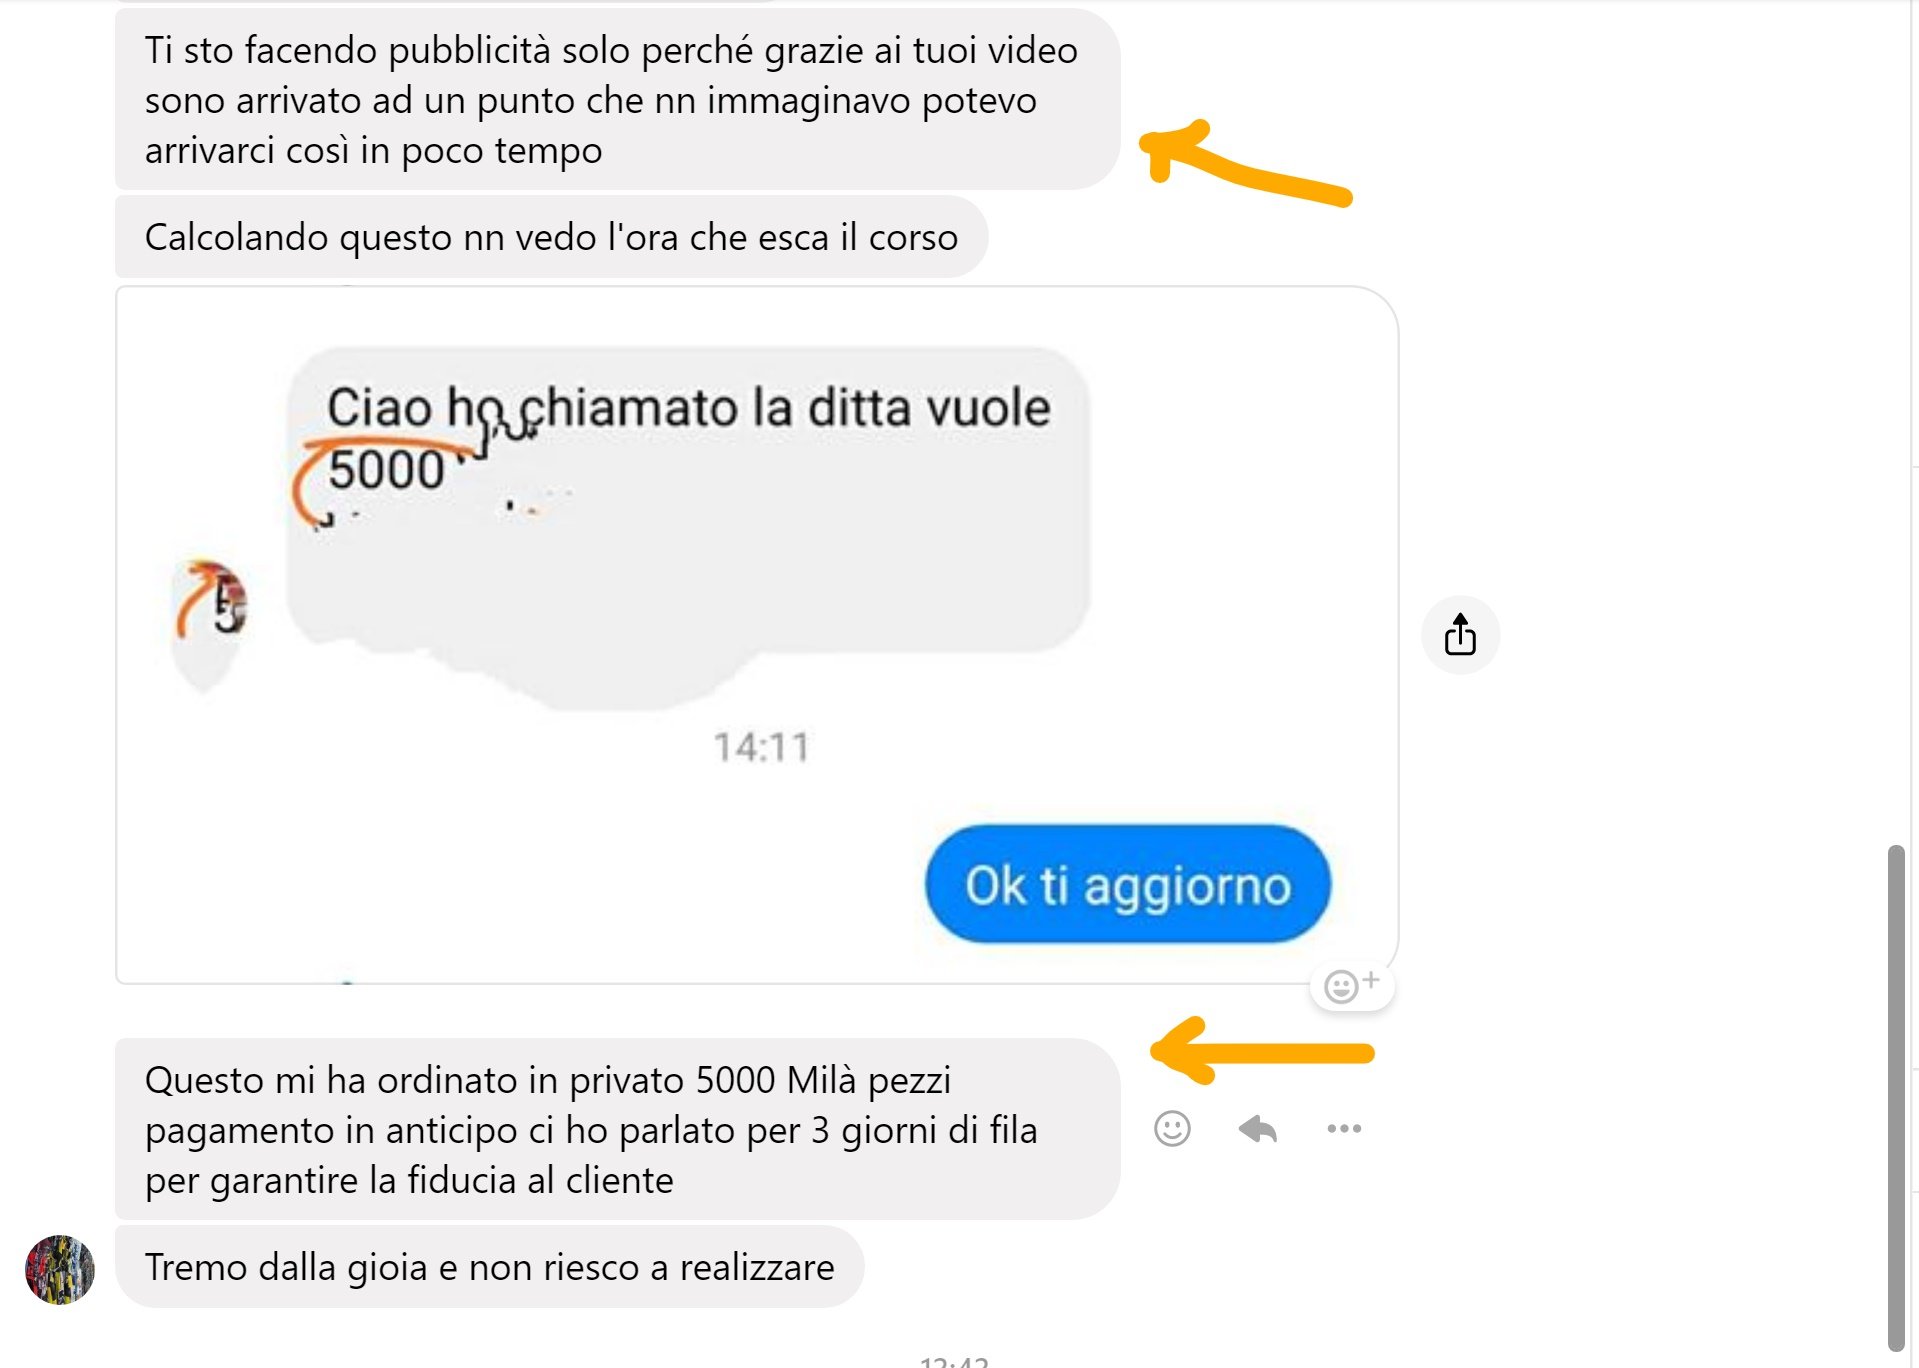Add an emoji reaction to the image

pyautogui.click(x=1351, y=986)
